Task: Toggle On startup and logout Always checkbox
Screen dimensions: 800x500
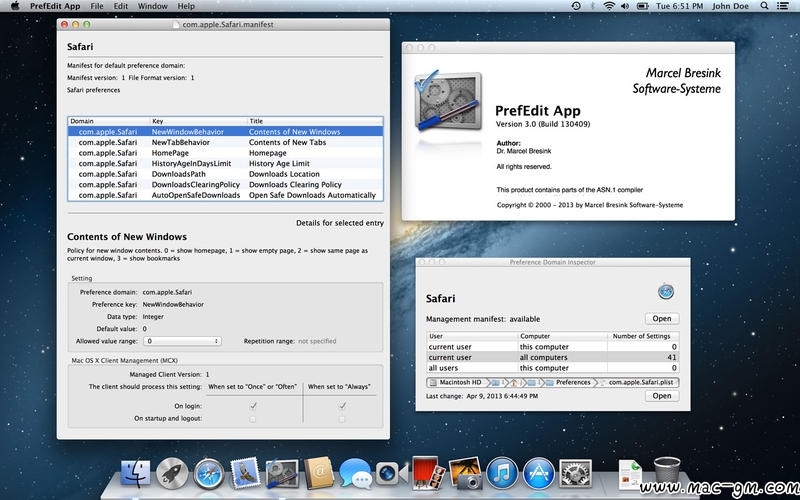Action: (x=342, y=418)
